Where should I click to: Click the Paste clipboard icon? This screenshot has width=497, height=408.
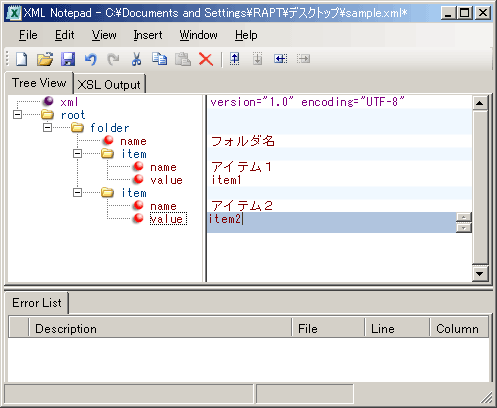coord(183,59)
